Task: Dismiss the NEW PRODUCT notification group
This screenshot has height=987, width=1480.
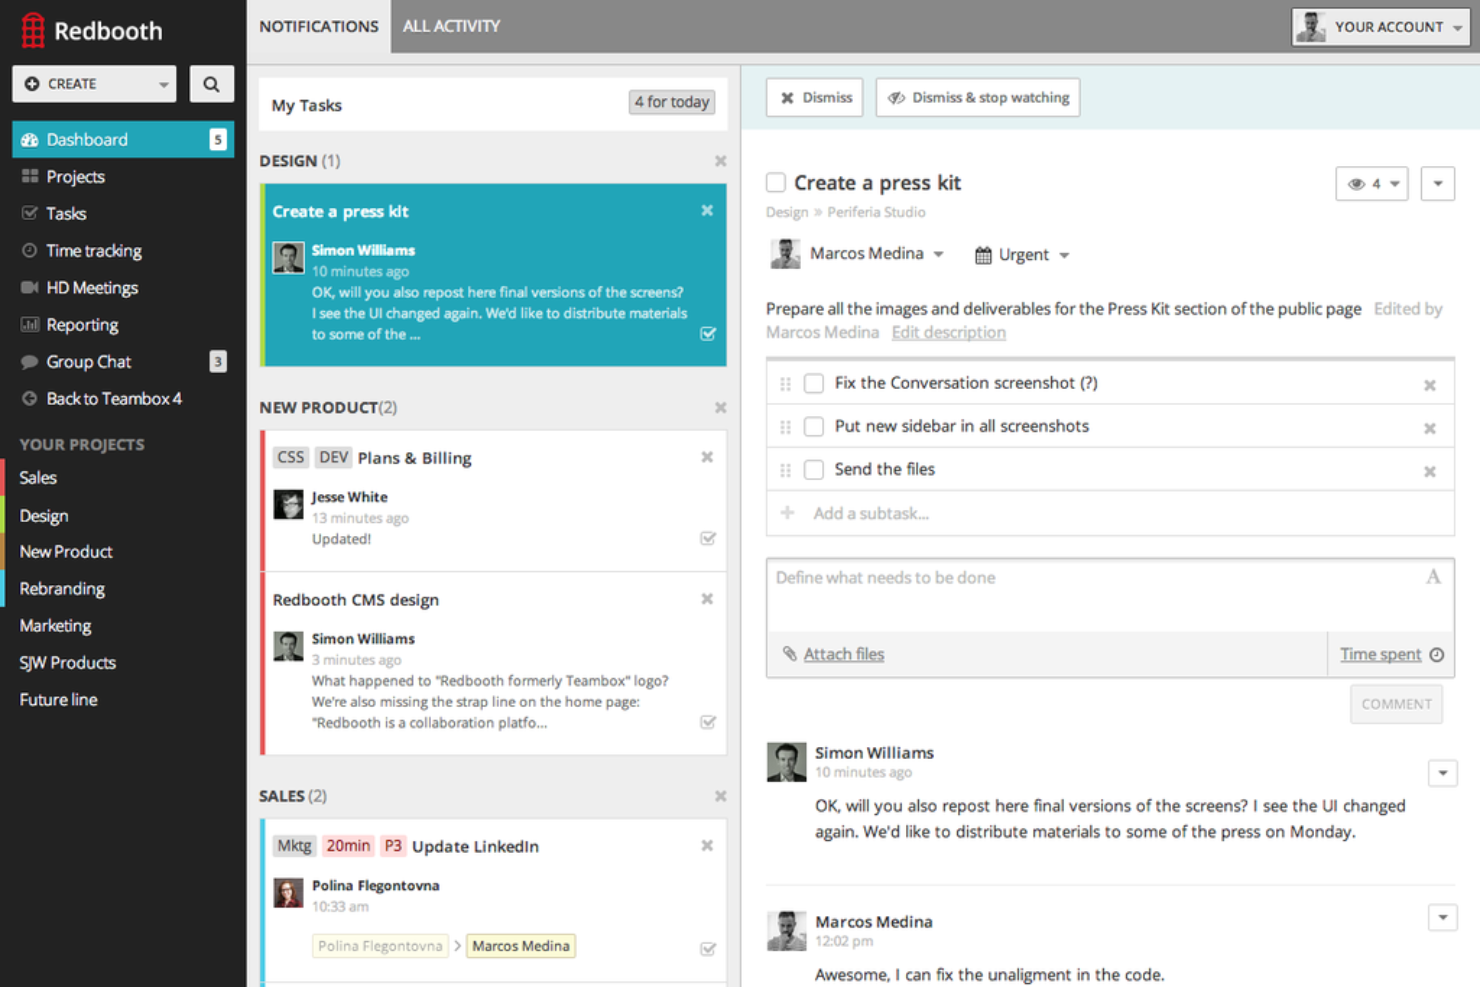Action: click(720, 408)
